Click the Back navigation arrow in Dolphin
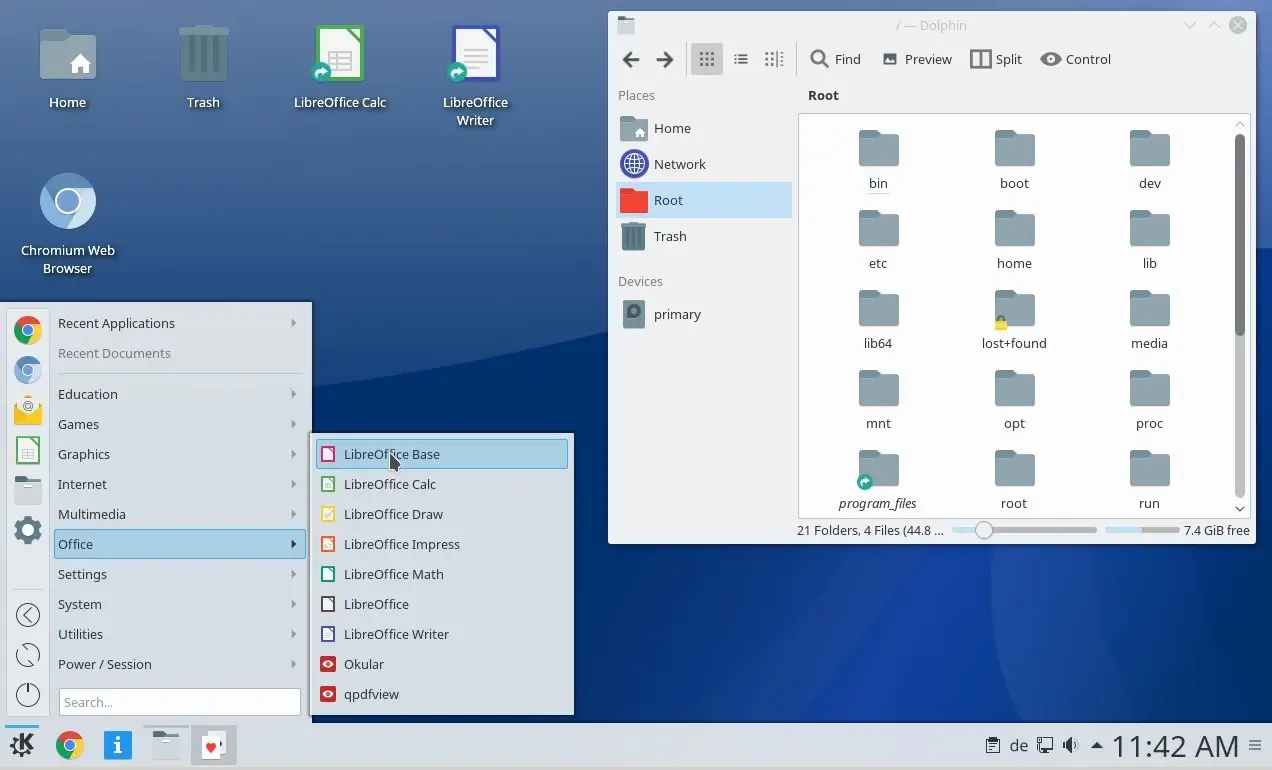 (x=631, y=59)
